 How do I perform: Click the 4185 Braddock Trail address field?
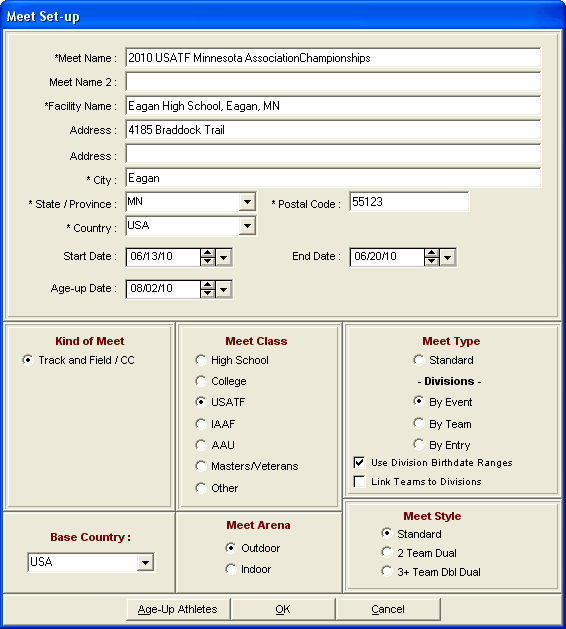click(333, 130)
